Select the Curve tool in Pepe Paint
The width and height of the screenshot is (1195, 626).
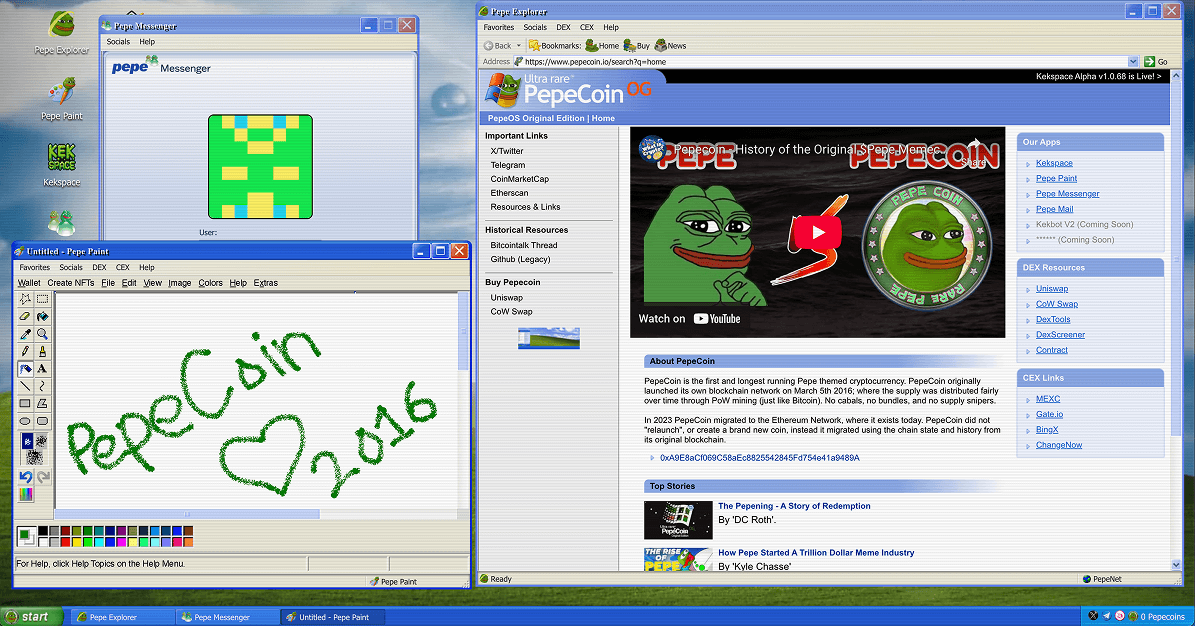click(x=43, y=386)
